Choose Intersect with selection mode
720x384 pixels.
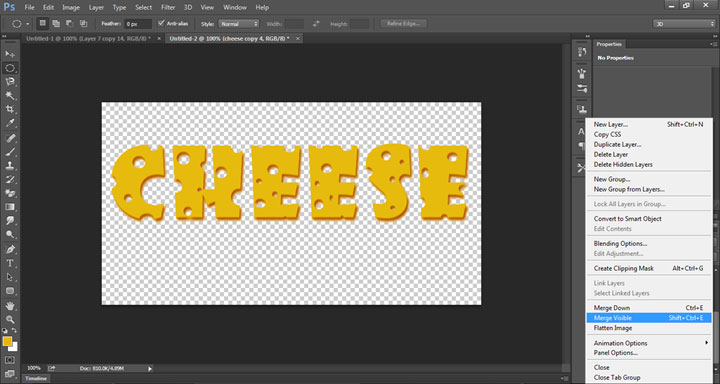[x=83, y=23]
